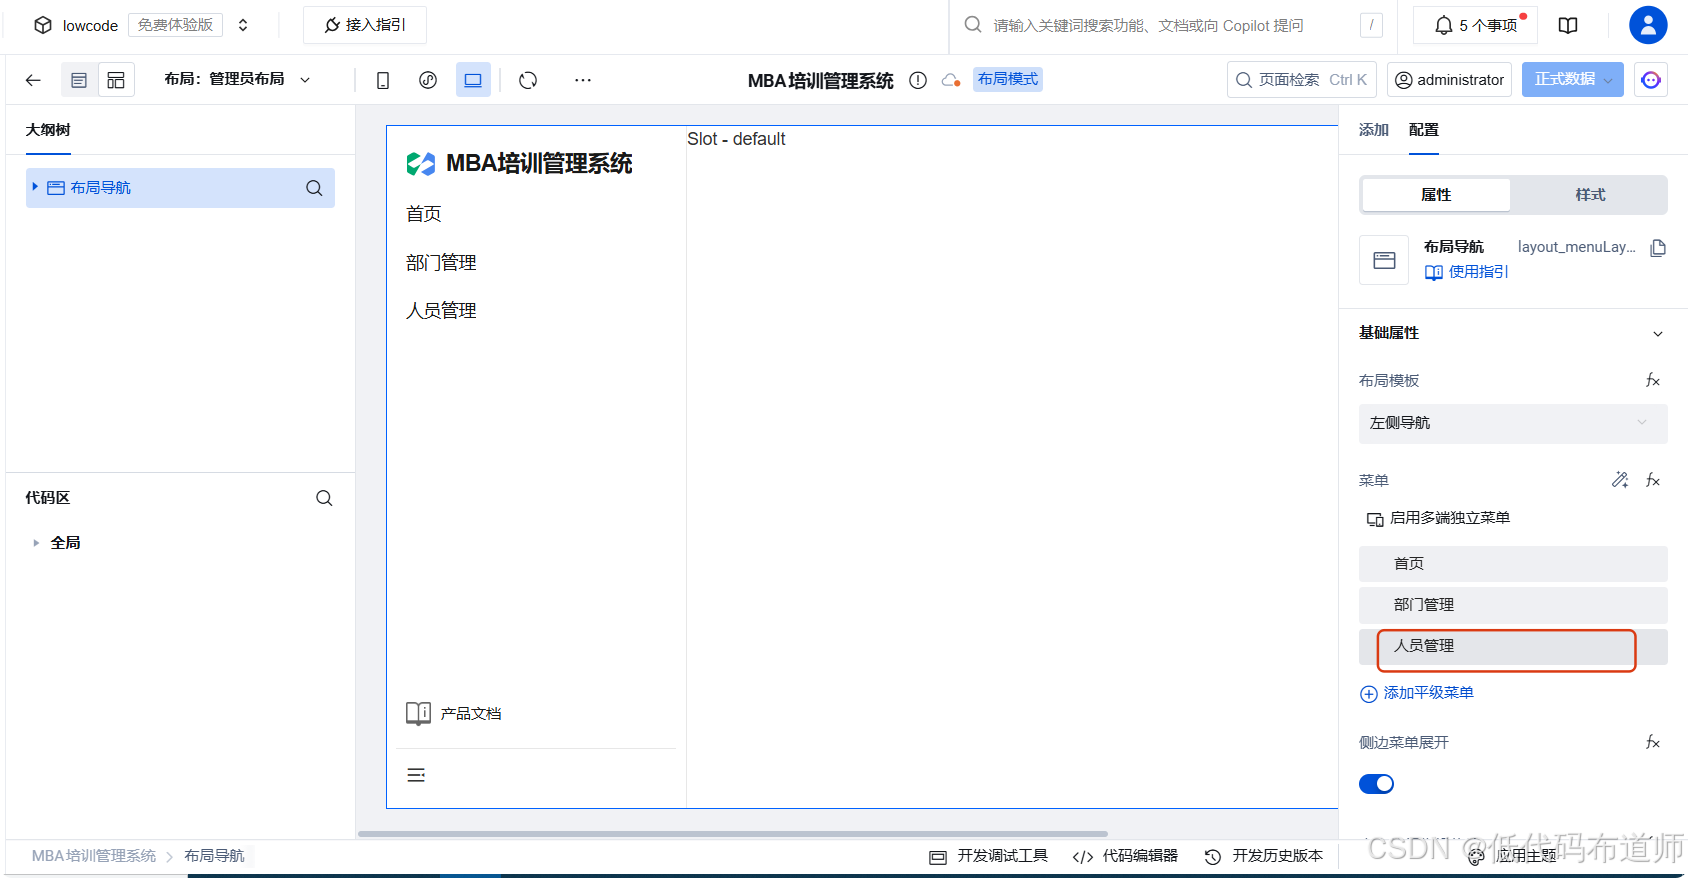Select the 属性 tab
1688x878 pixels.
tap(1436, 195)
